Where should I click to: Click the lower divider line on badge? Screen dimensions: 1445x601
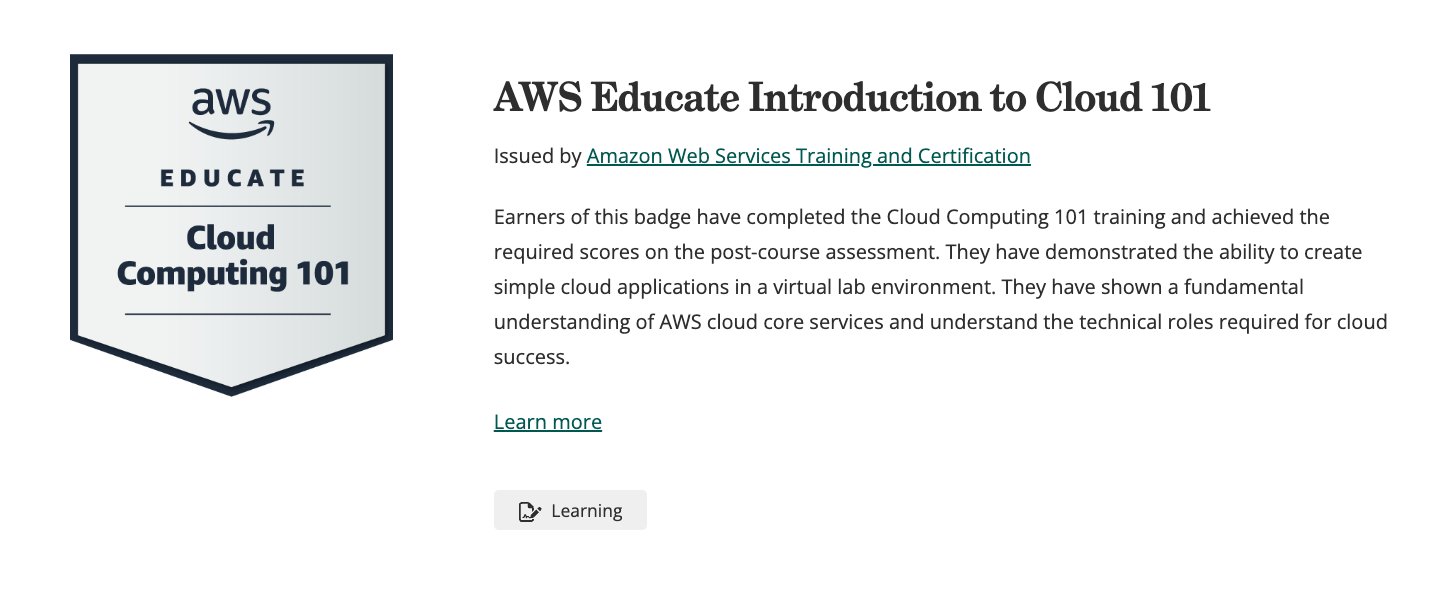click(x=228, y=314)
